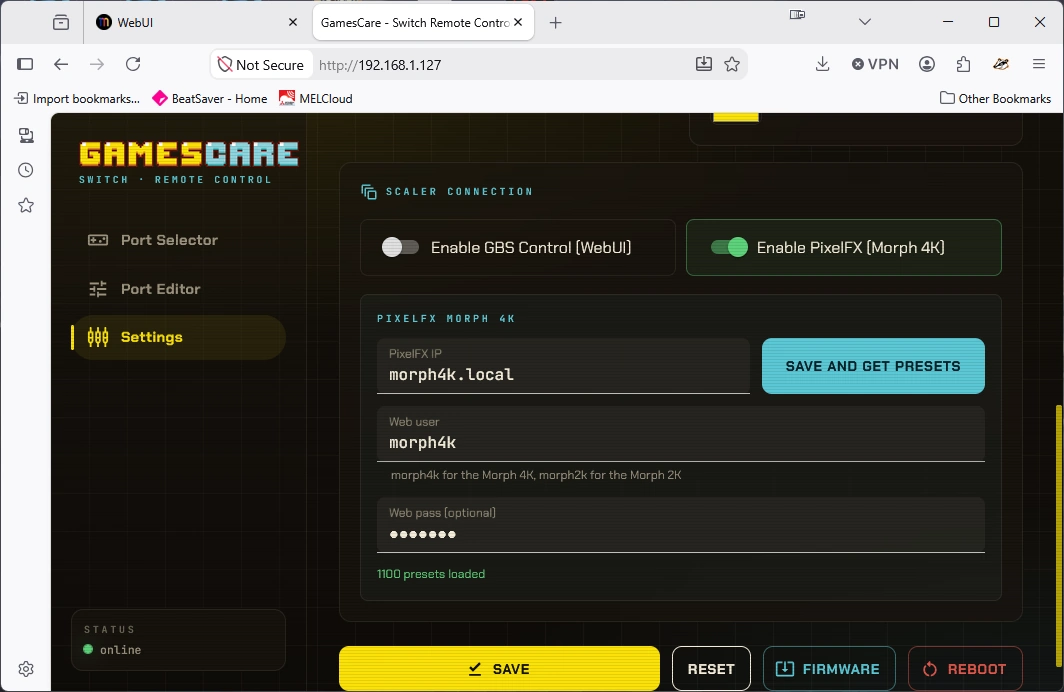The image size is (1064, 692).
Task: Click the Scaler Connection section icon
Action: pos(368,192)
